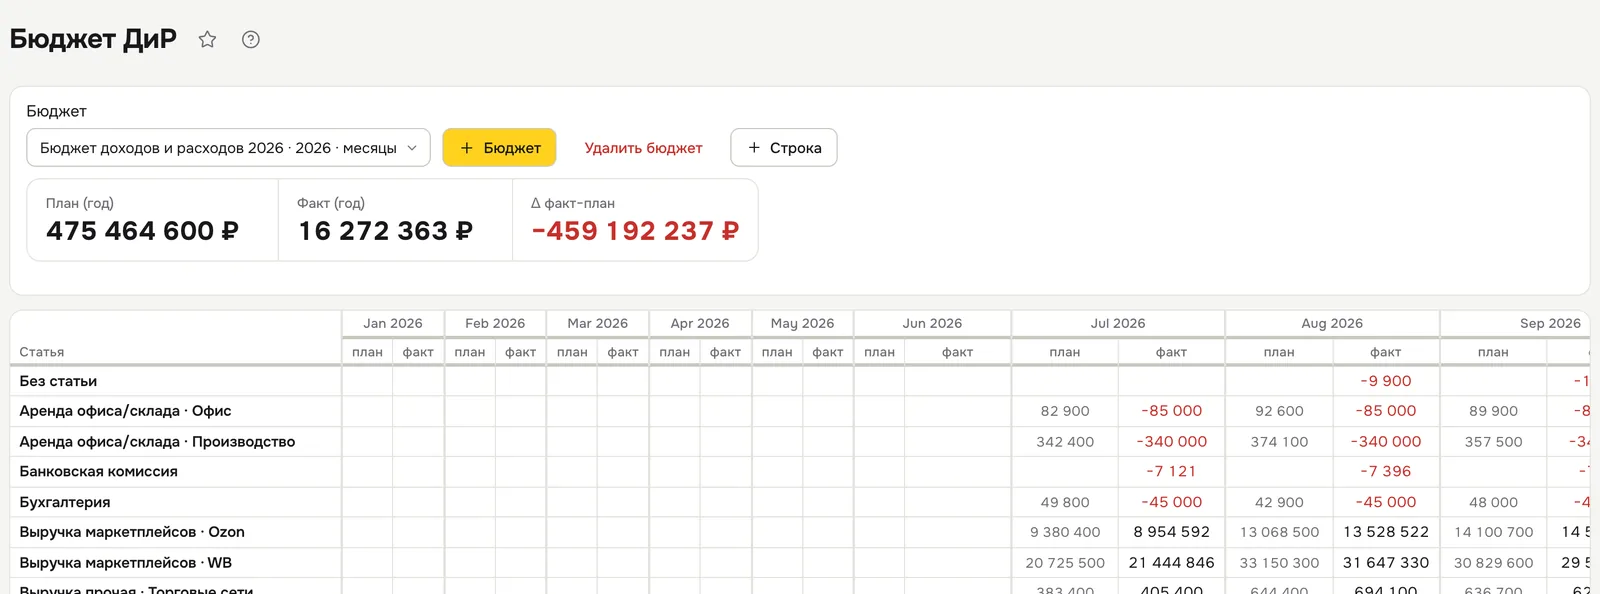The image size is (1600, 594).
Task: Click the План (год) summary card
Action: click(152, 220)
